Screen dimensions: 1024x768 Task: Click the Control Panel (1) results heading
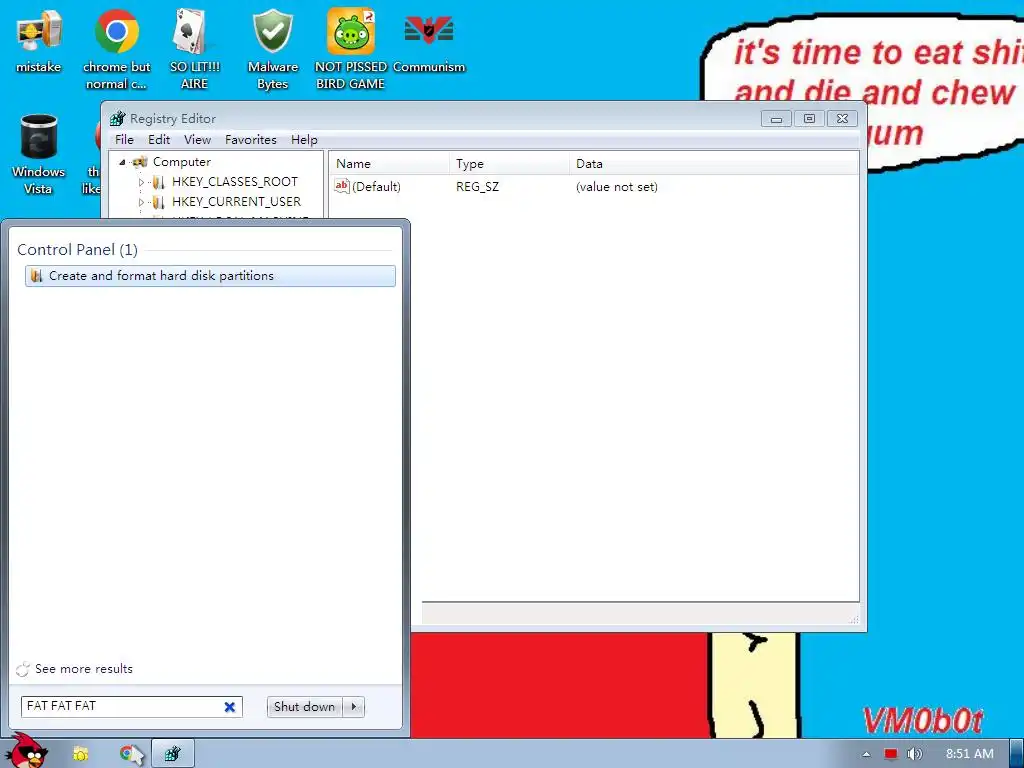77,249
